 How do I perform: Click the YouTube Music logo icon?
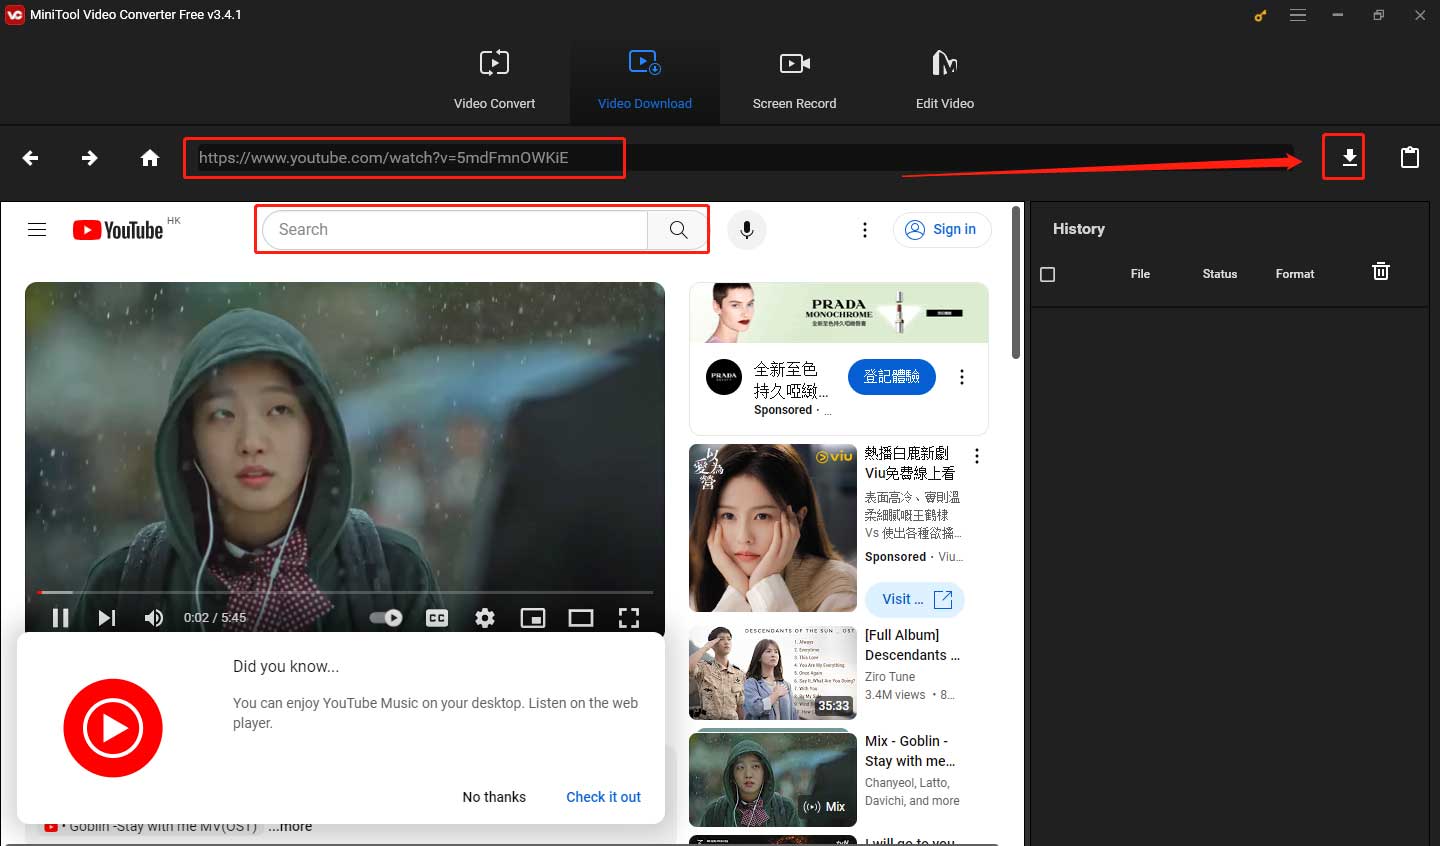pos(113,728)
